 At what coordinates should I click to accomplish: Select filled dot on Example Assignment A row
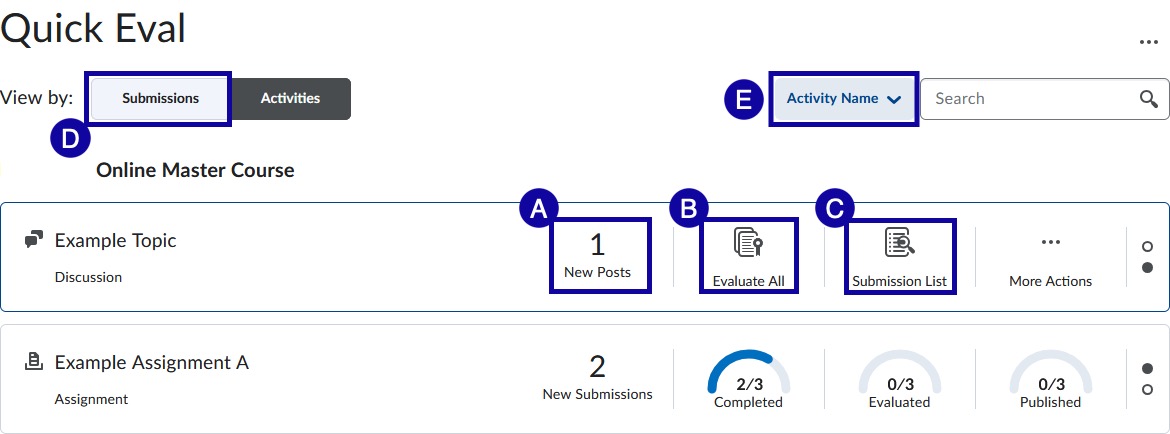point(1147,368)
